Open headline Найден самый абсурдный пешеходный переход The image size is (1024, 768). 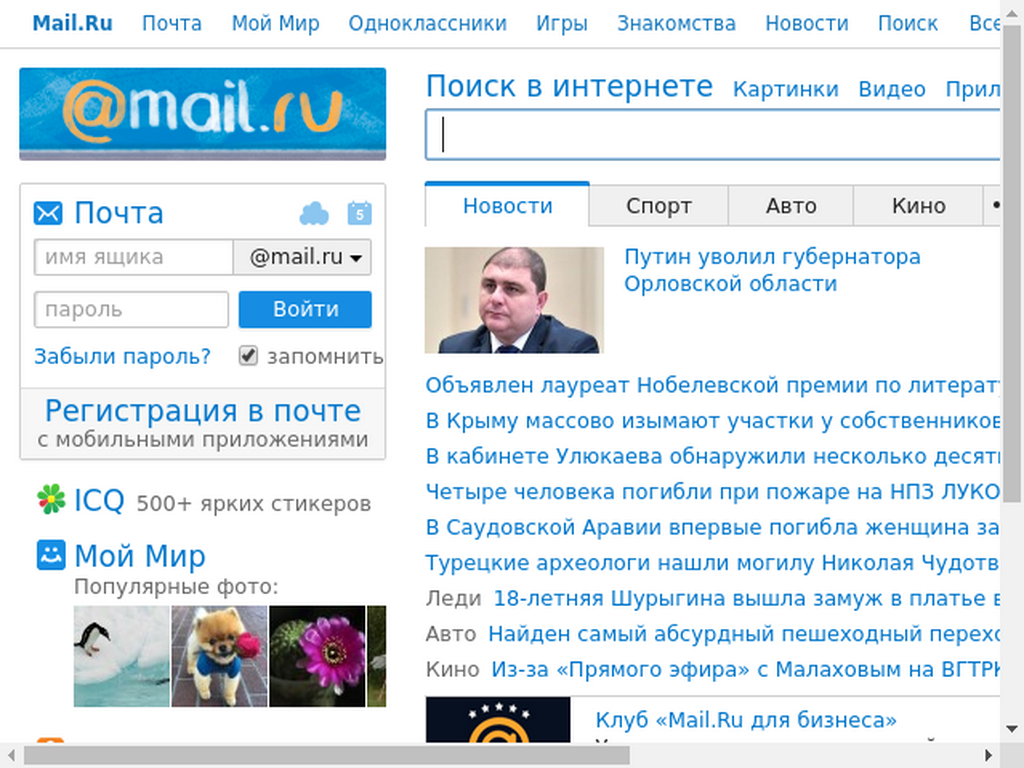[x=744, y=633]
